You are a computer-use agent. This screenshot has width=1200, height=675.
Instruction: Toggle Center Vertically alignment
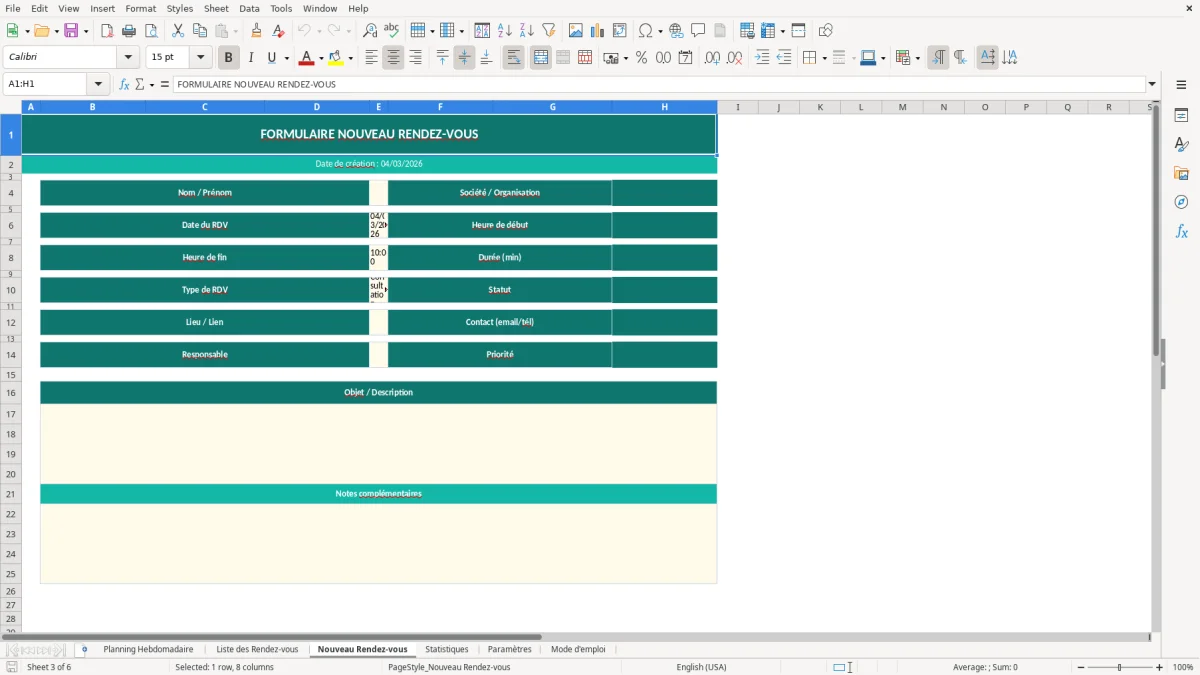click(464, 58)
